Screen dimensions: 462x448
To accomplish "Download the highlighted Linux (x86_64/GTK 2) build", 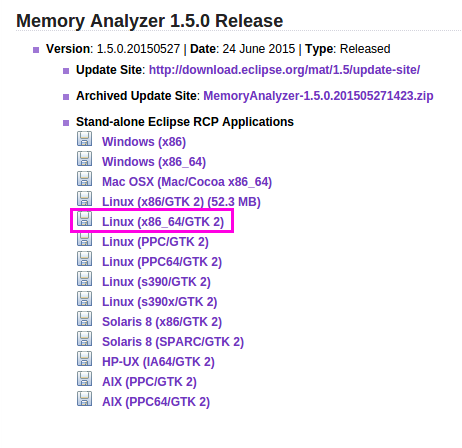I will tap(163, 222).
